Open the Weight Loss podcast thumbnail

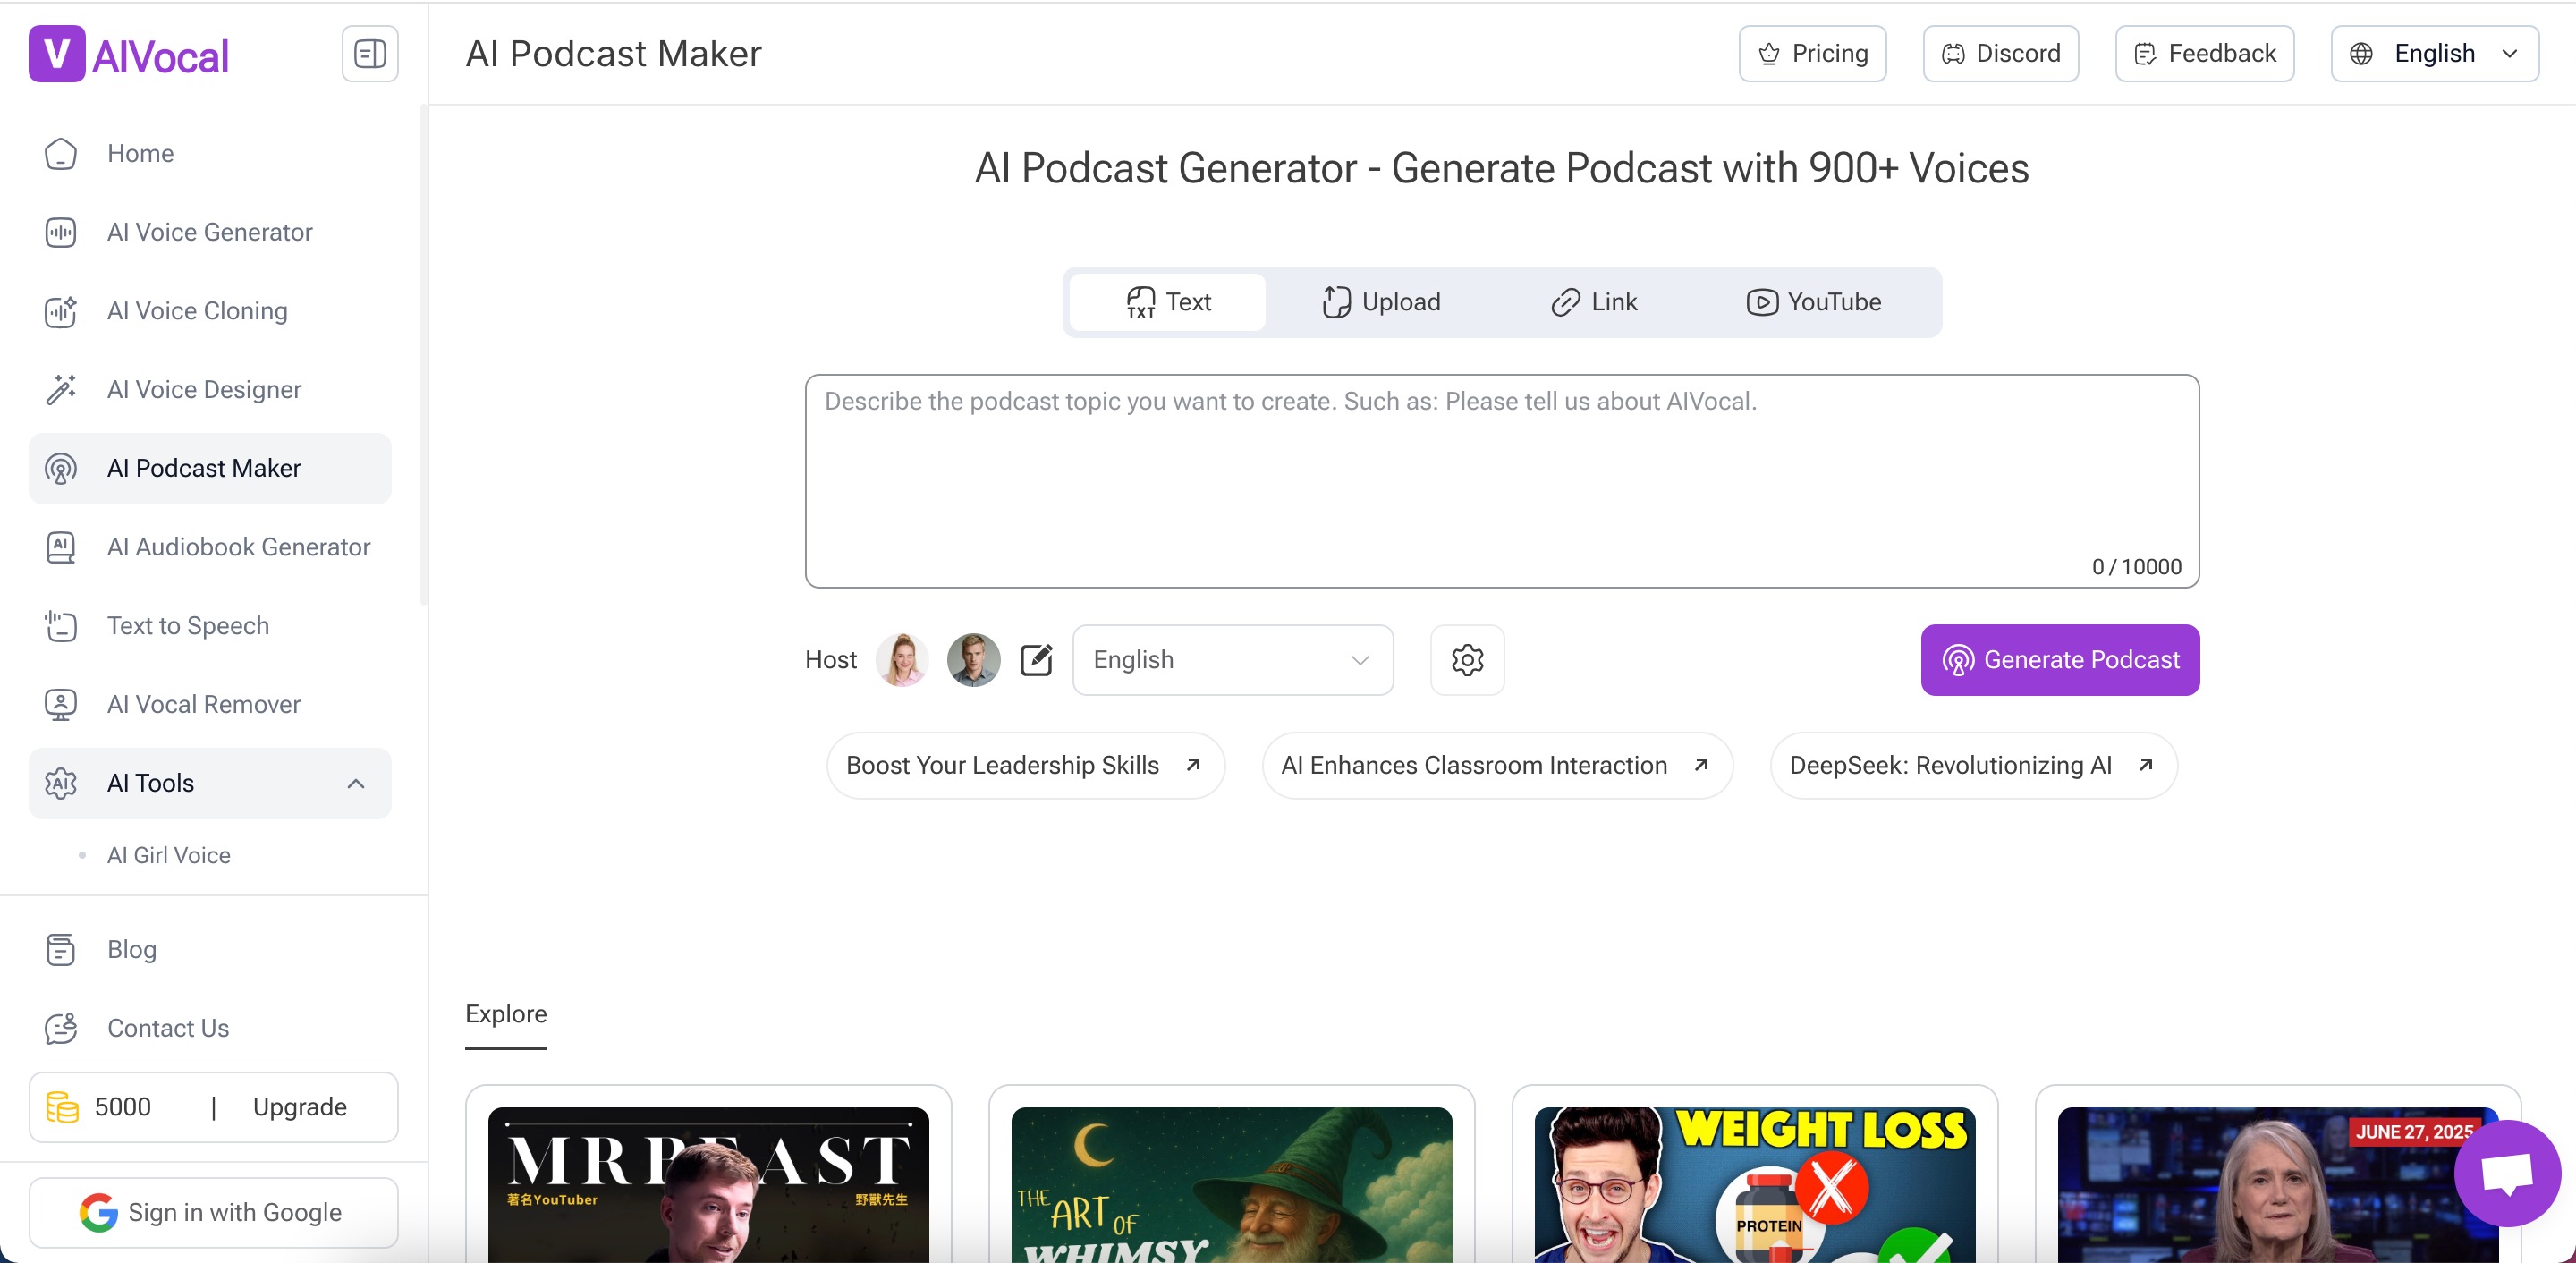pos(1755,1184)
